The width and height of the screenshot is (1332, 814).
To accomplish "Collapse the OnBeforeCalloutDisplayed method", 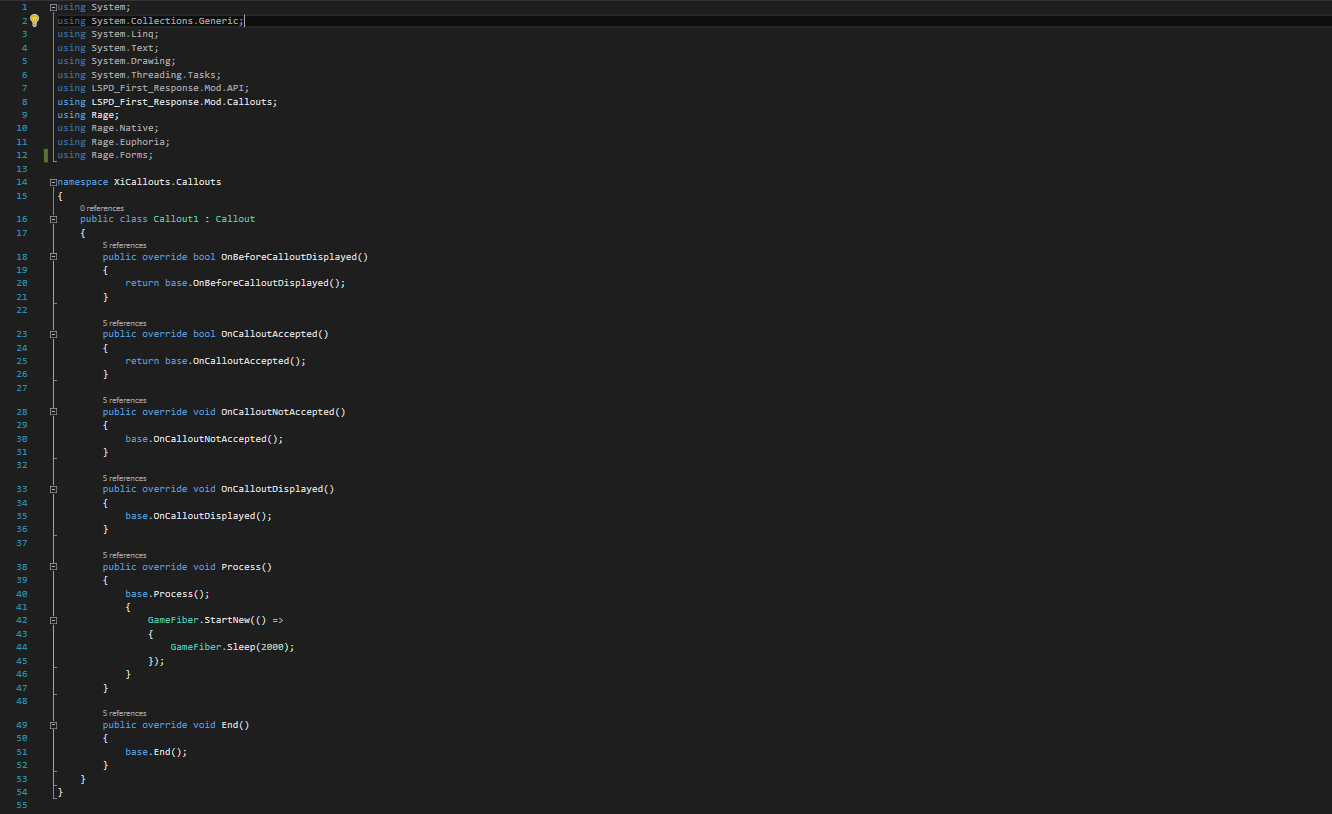I will 53,257.
